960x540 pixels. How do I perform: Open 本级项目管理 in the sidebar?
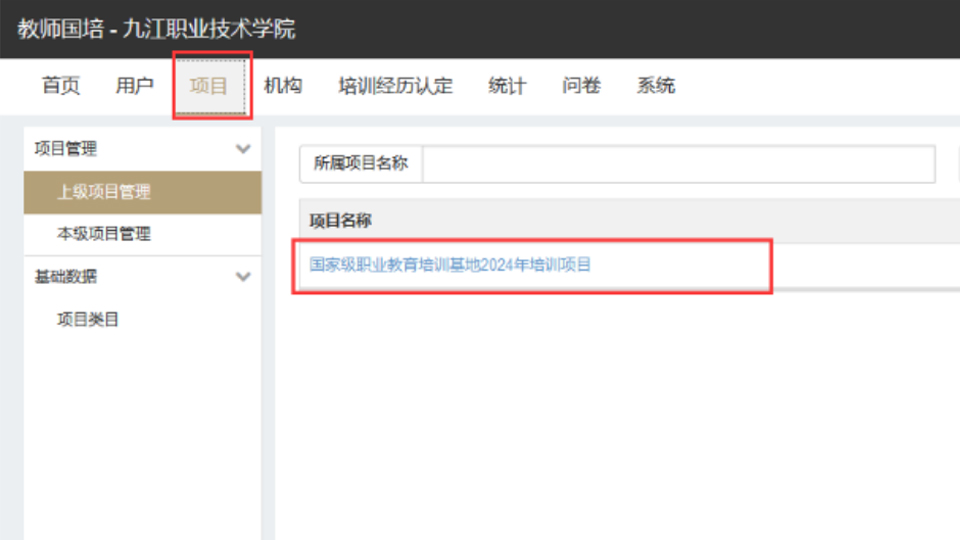104,234
